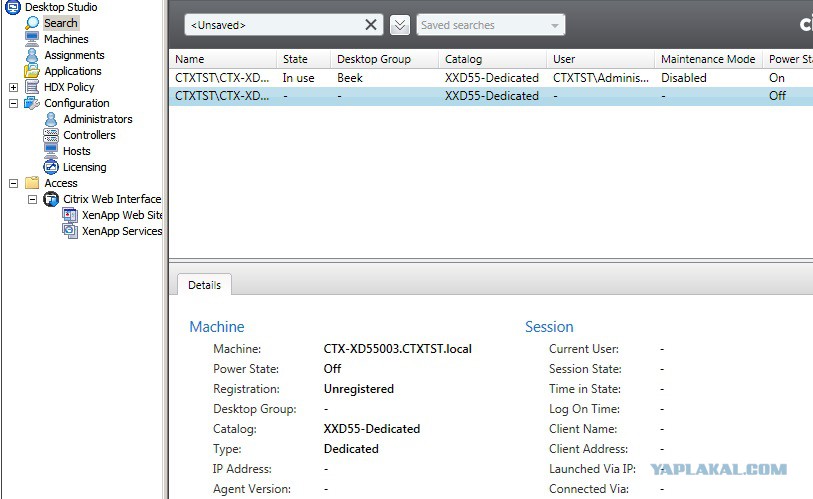The width and height of the screenshot is (813, 499).
Task: Click the Access folder icon
Action: coord(32,183)
